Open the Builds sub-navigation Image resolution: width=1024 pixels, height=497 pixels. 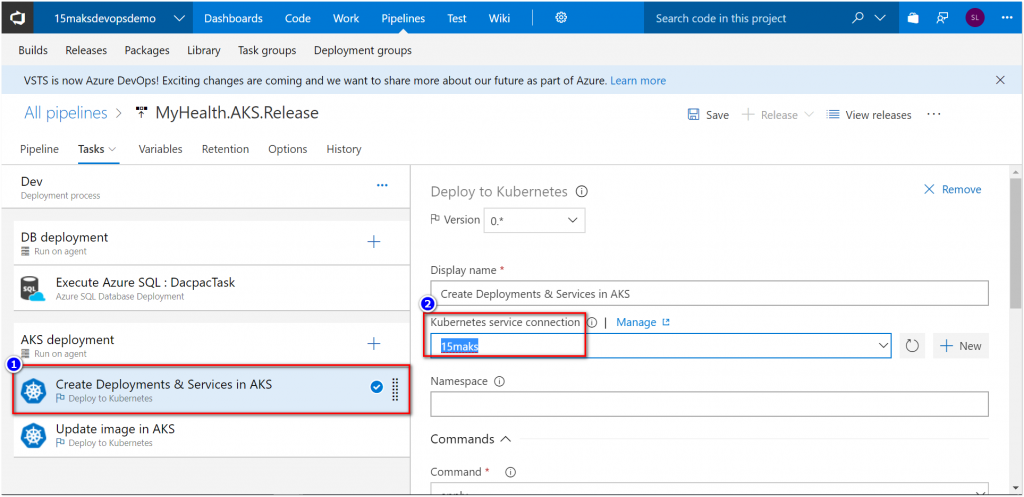pos(33,50)
